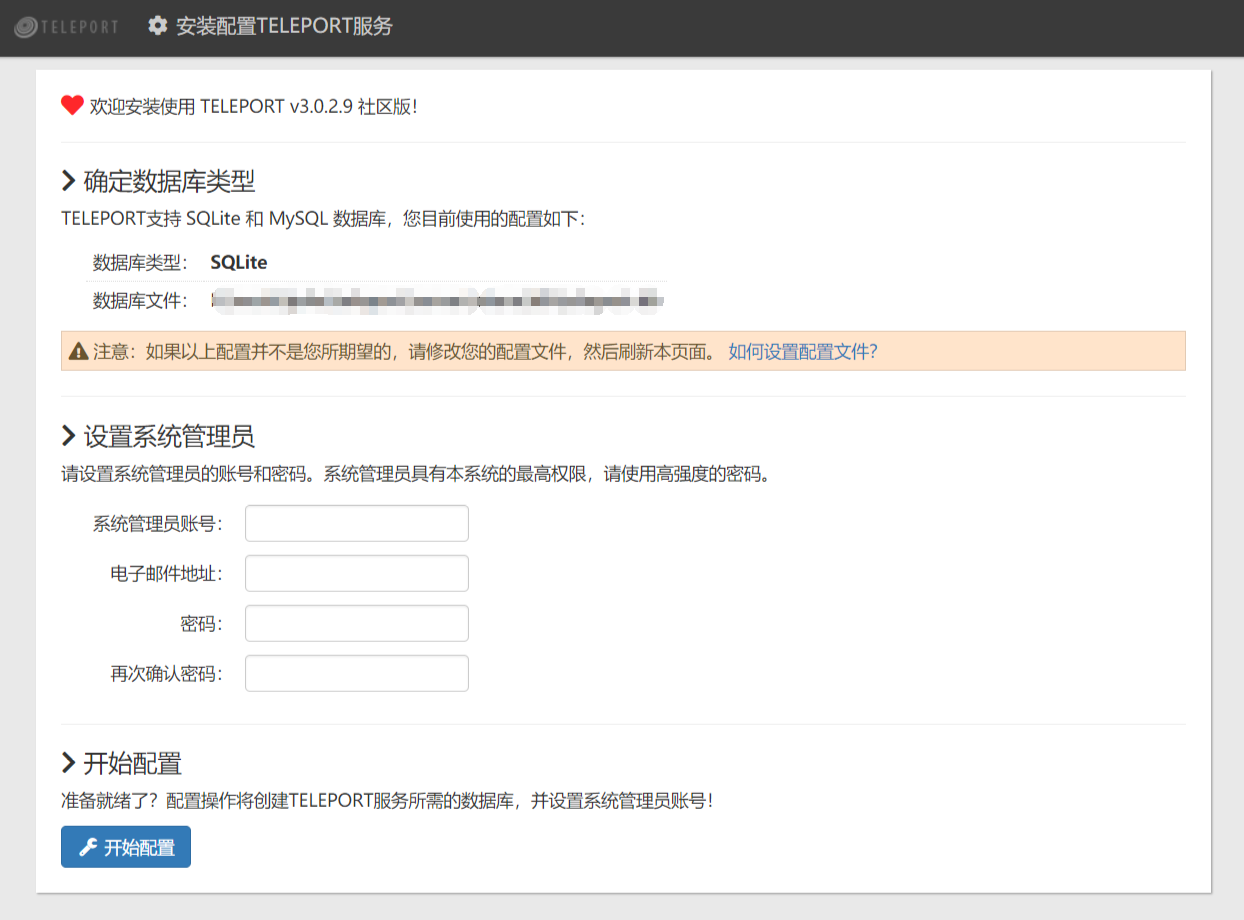
Task: Click the blurred database file path
Action: tap(437, 299)
